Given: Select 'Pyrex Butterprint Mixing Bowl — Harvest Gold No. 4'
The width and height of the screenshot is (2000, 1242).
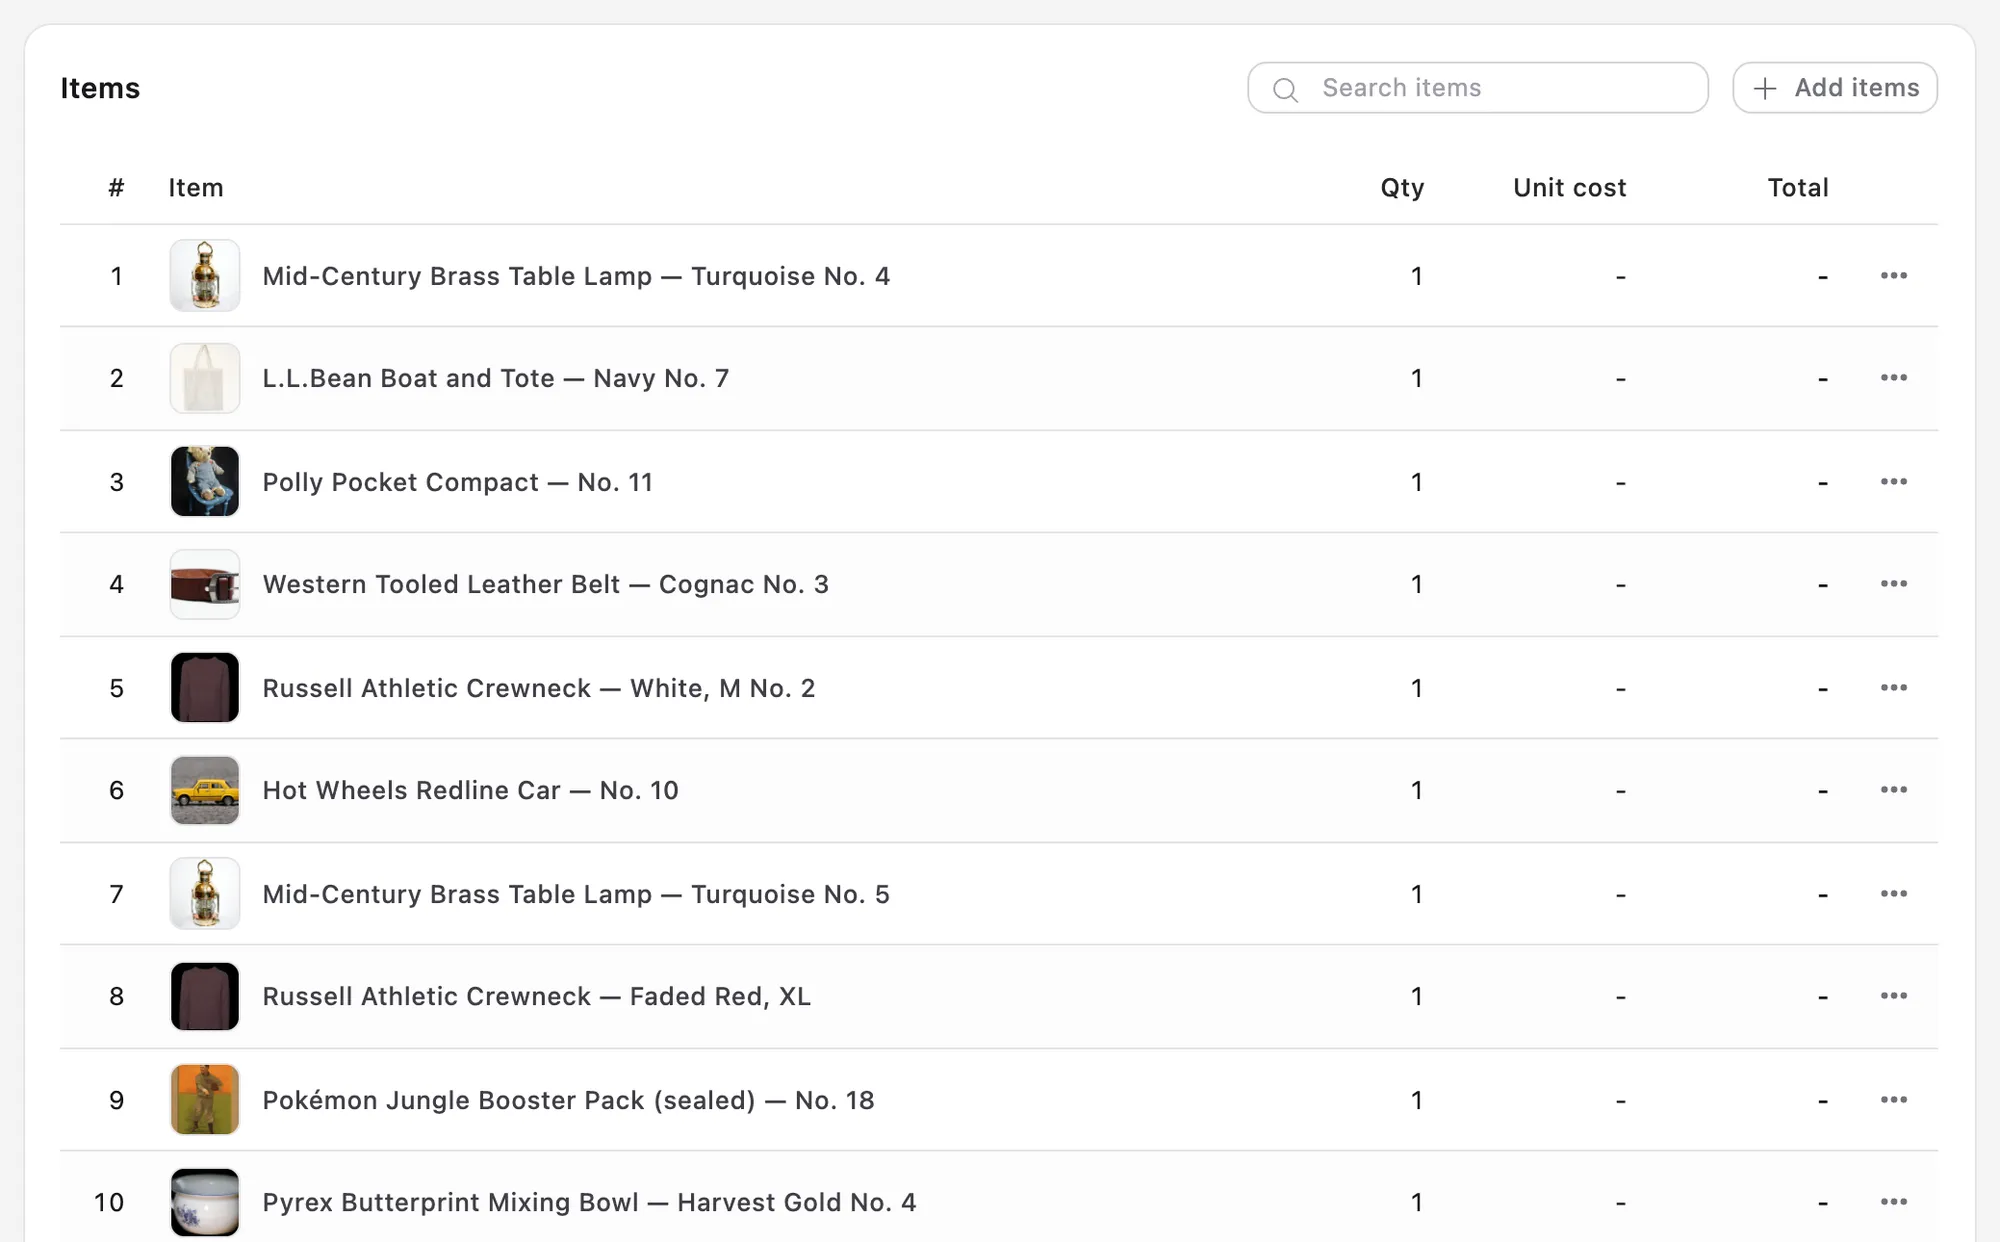Looking at the screenshot, I should [x=589, y=1202].
